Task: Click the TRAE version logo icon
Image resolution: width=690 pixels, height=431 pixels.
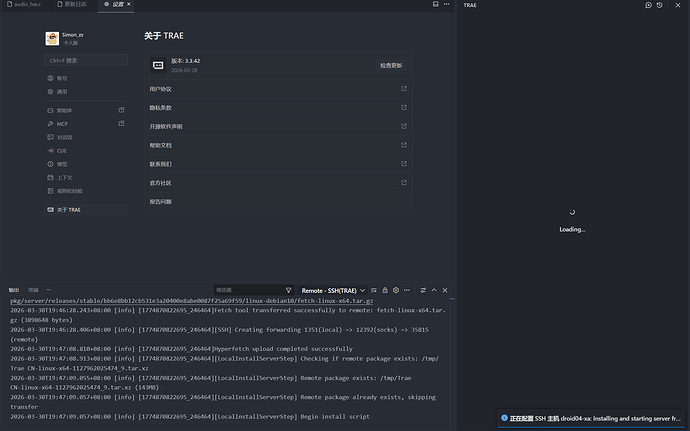Action: pyautogui.click(x=158, y=65)
